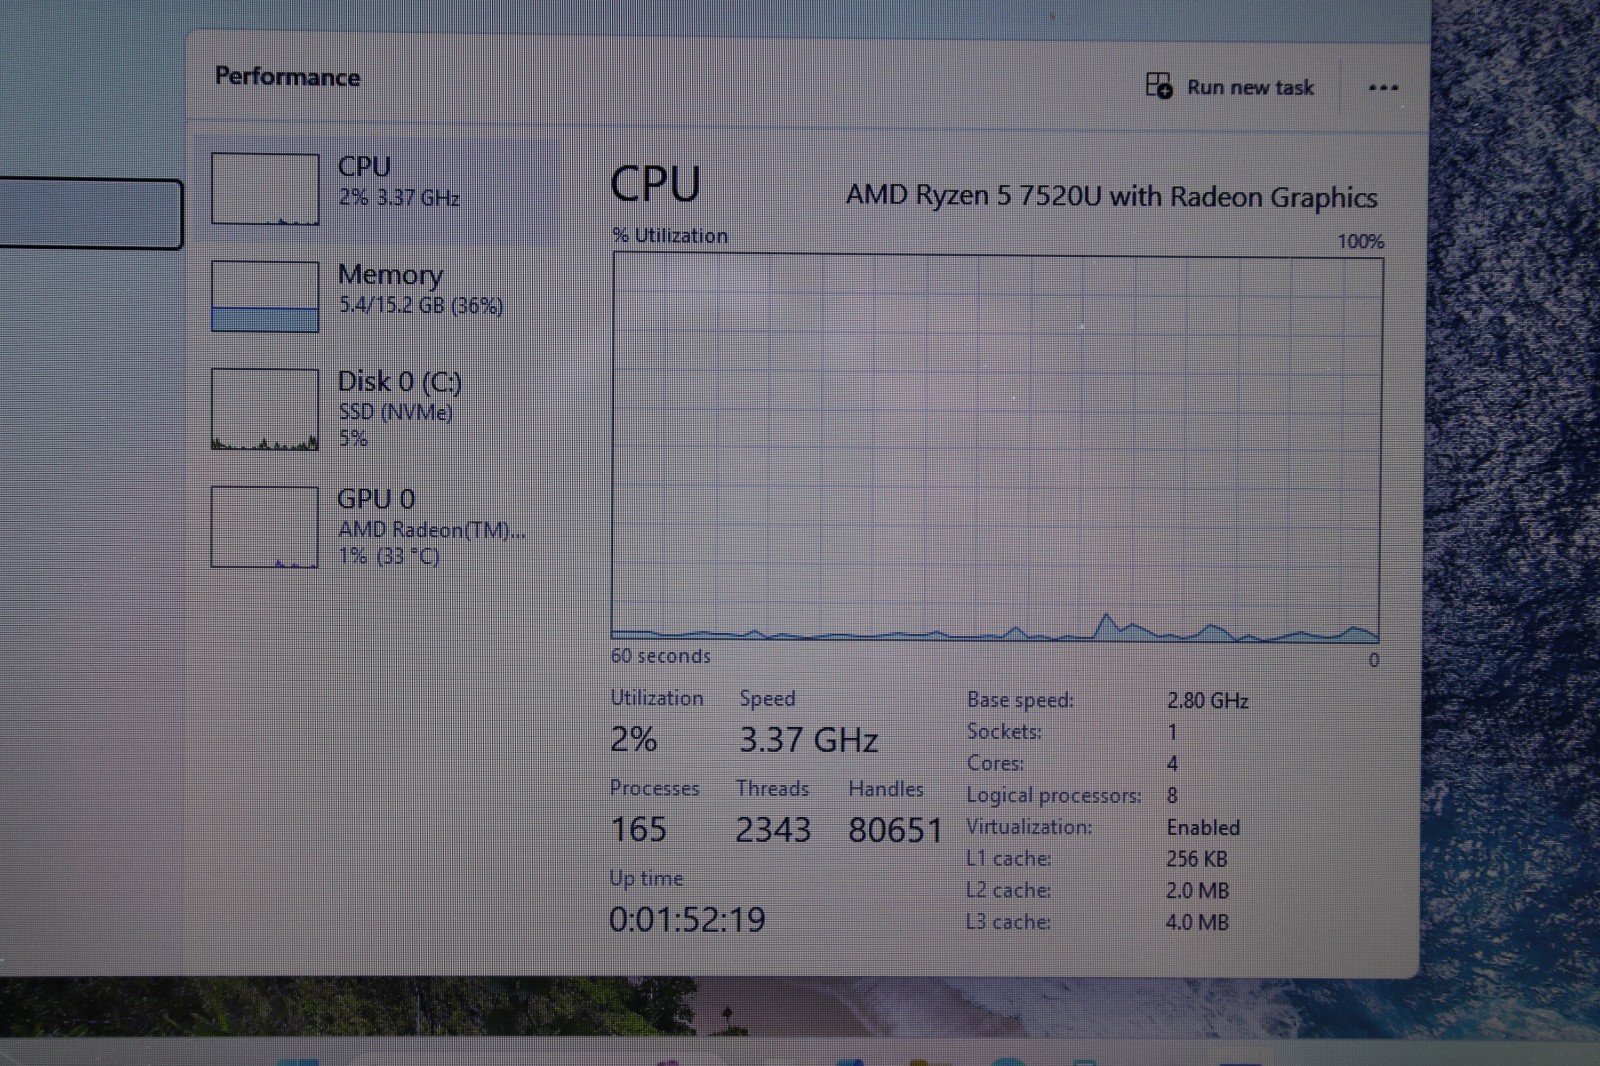This screenshot has width=1600, height=1066.
Task: Click the large CPU utilization graph
Action: [x=997, y=446]
